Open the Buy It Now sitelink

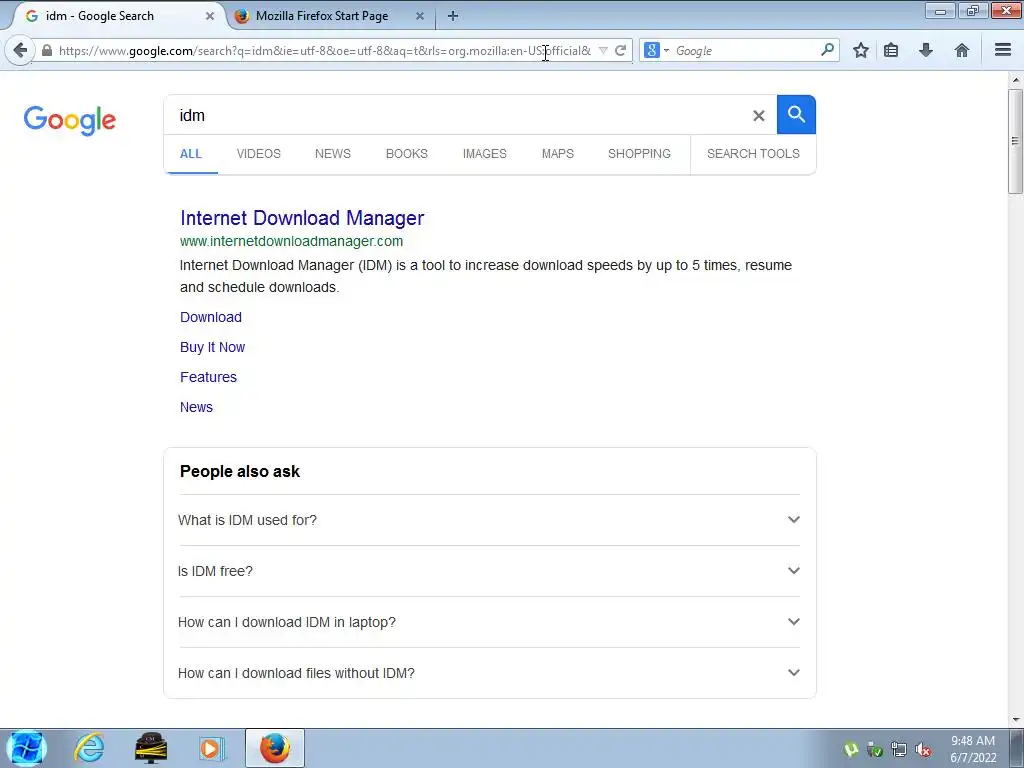[x=212, y=347]
